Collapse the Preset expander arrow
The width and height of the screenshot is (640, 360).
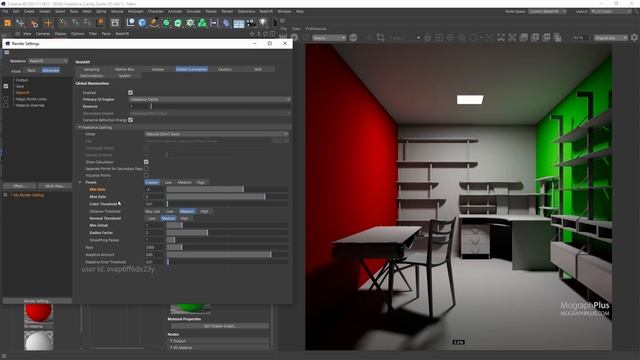pyautogui.click(x=80, y=182)
